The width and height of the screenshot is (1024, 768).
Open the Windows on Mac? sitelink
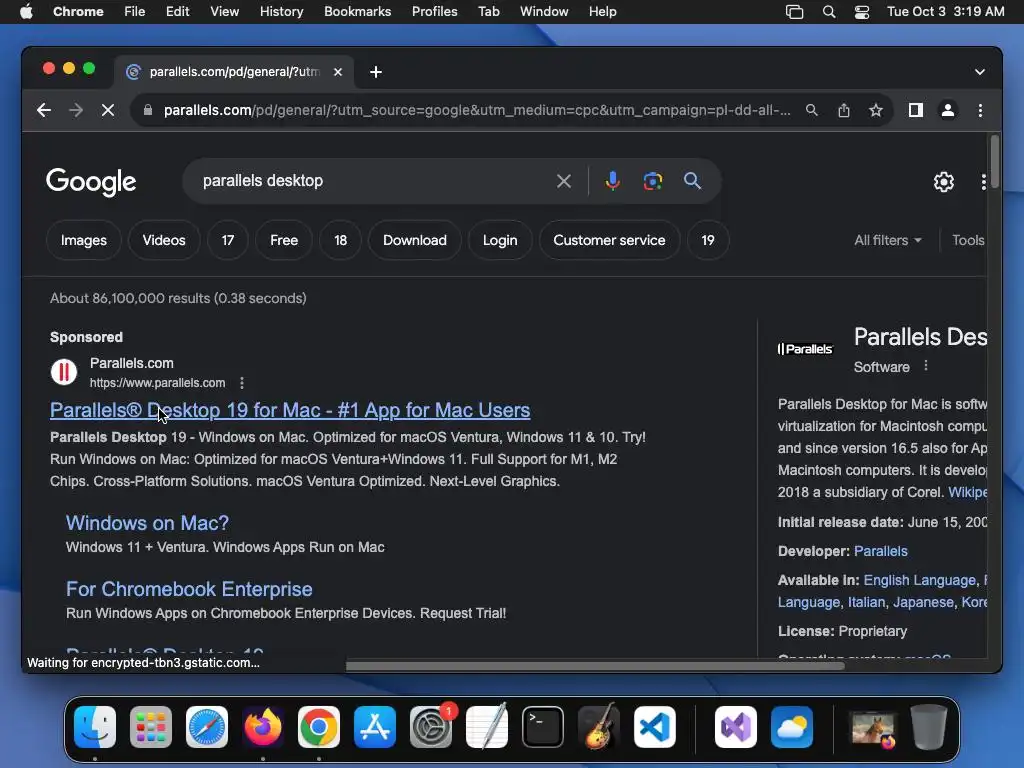click(x=148, y=523)
